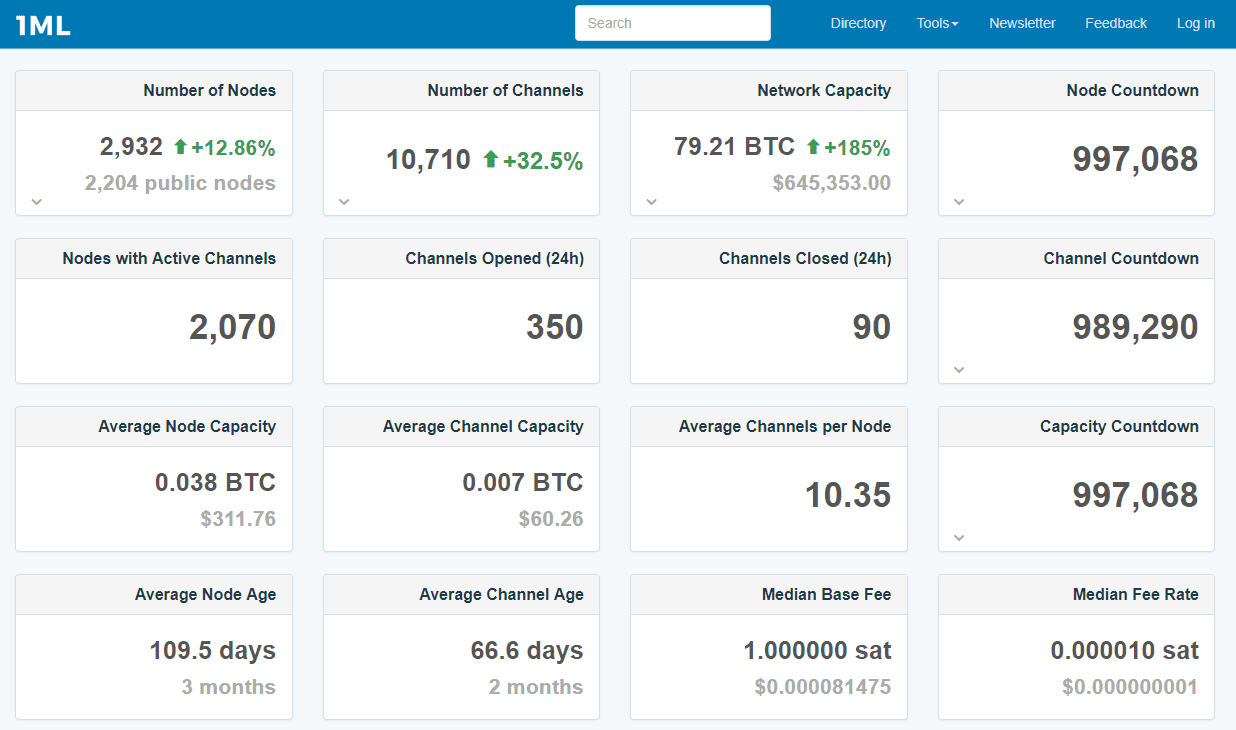Expand the Number of Channels card chevron

tap(344, 201)
